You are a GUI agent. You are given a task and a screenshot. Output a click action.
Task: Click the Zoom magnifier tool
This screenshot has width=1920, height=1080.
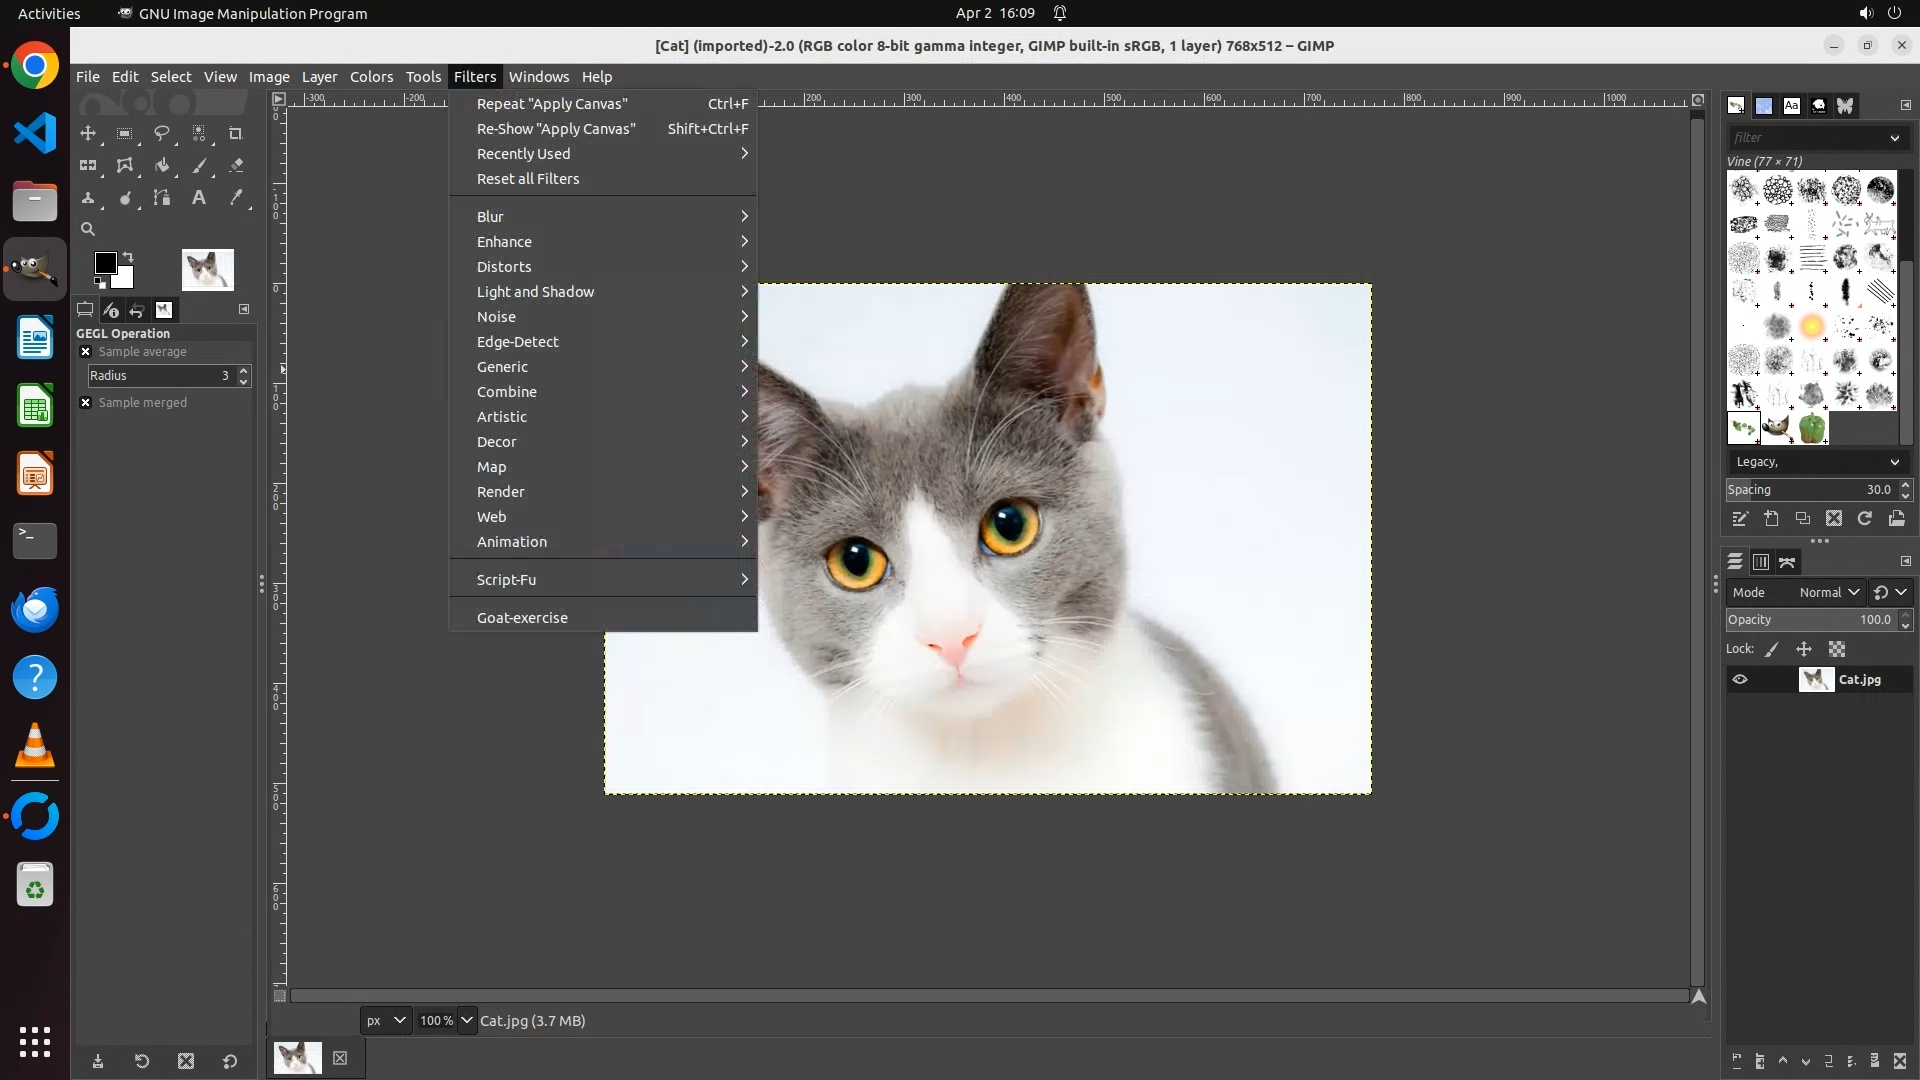pyautogui.click(x=88, y=229)
